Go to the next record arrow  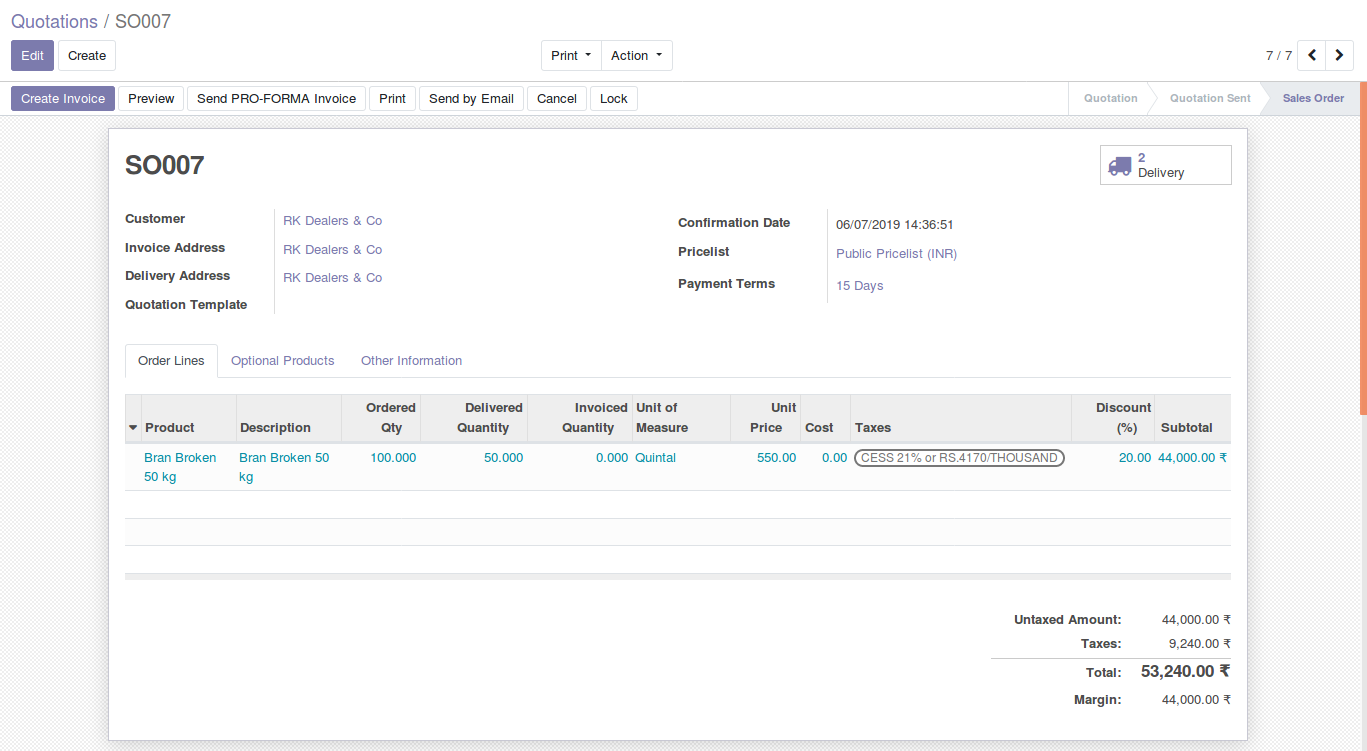tap(1340, 56)
